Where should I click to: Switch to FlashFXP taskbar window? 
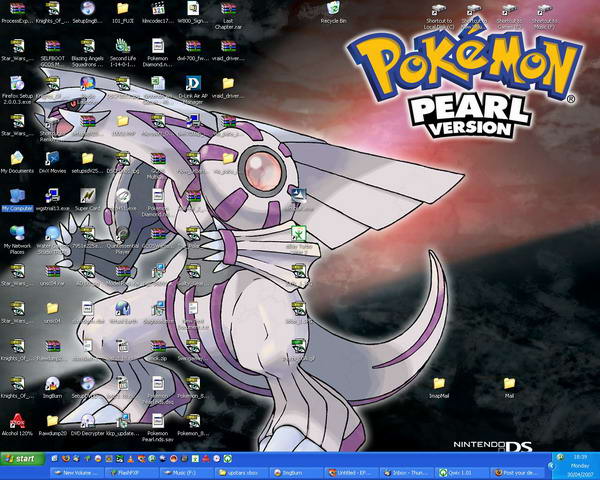pyautogui.click(x=132, y=473)
